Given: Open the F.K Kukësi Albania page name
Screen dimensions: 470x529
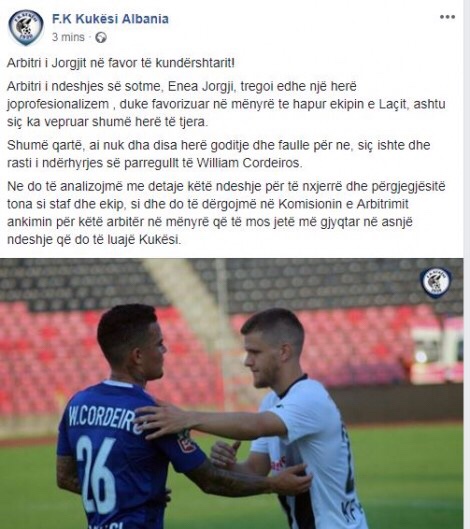Looking at the screenshot, I should [x=110, y=19].
